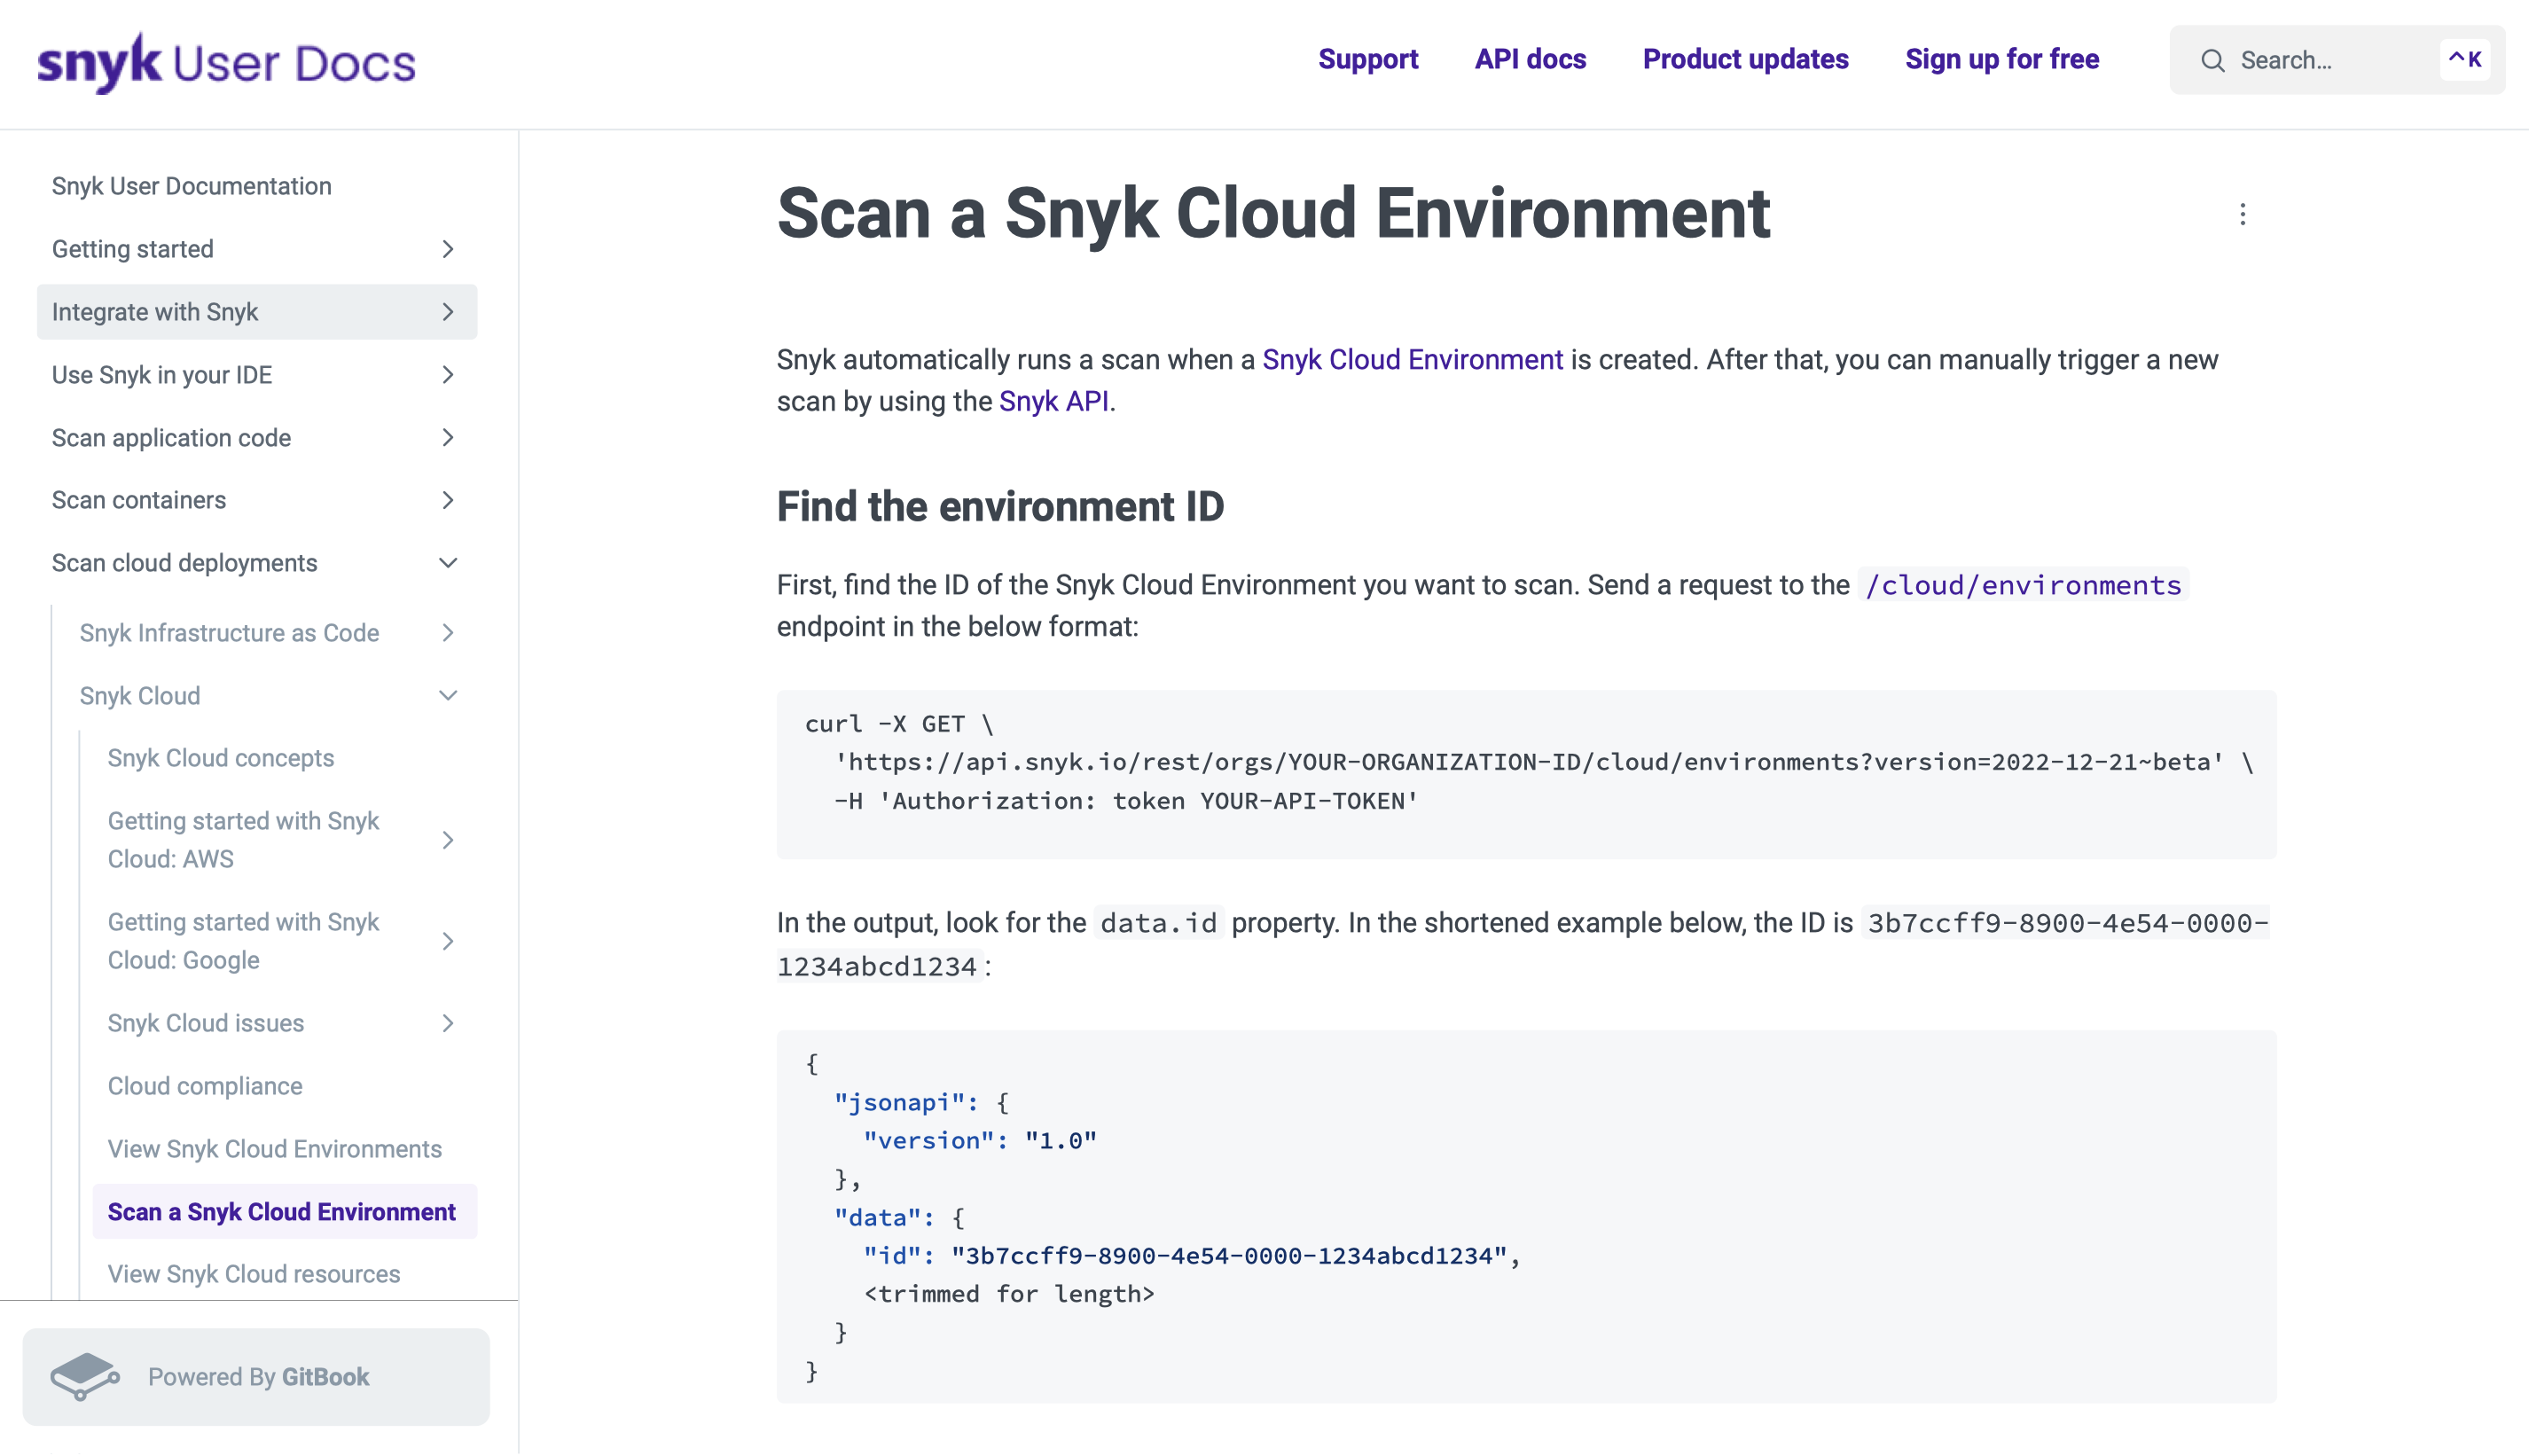Click the "jsonapi" key line in output
Screen dimensions: 2529x1456
921,1102
